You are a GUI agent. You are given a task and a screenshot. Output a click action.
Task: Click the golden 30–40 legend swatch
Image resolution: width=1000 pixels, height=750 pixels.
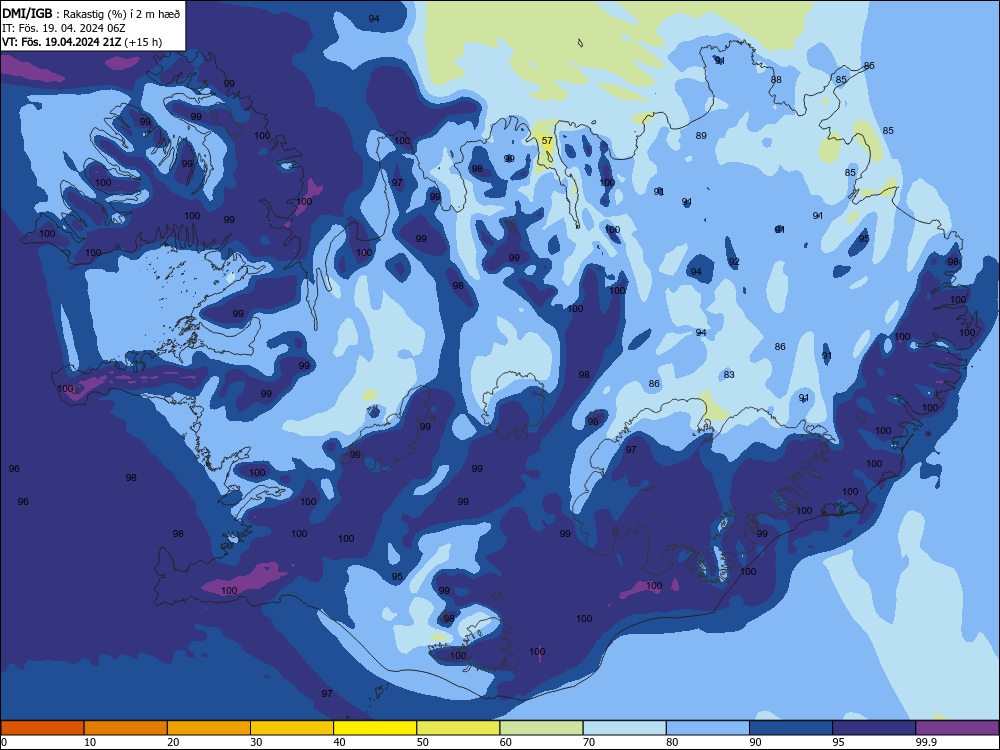292,728
